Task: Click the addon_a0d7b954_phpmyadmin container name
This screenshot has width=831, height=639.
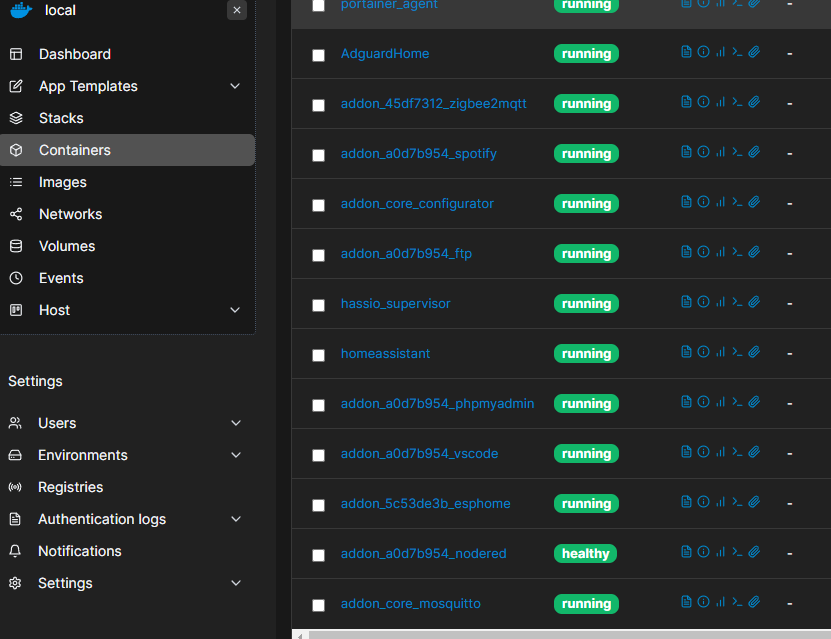Action: [x=437, y=403]
